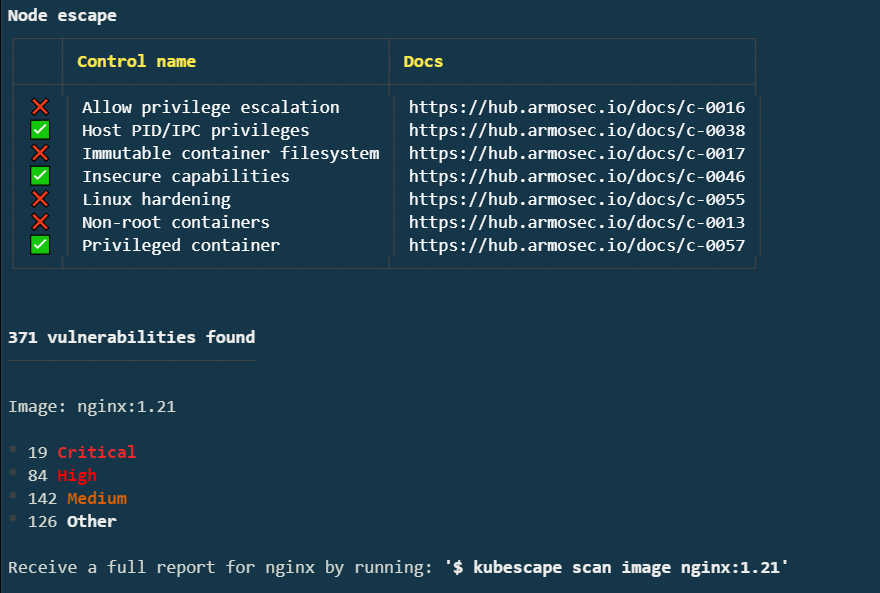Click the "Allow privilege escalation" control name

point(210,107)
